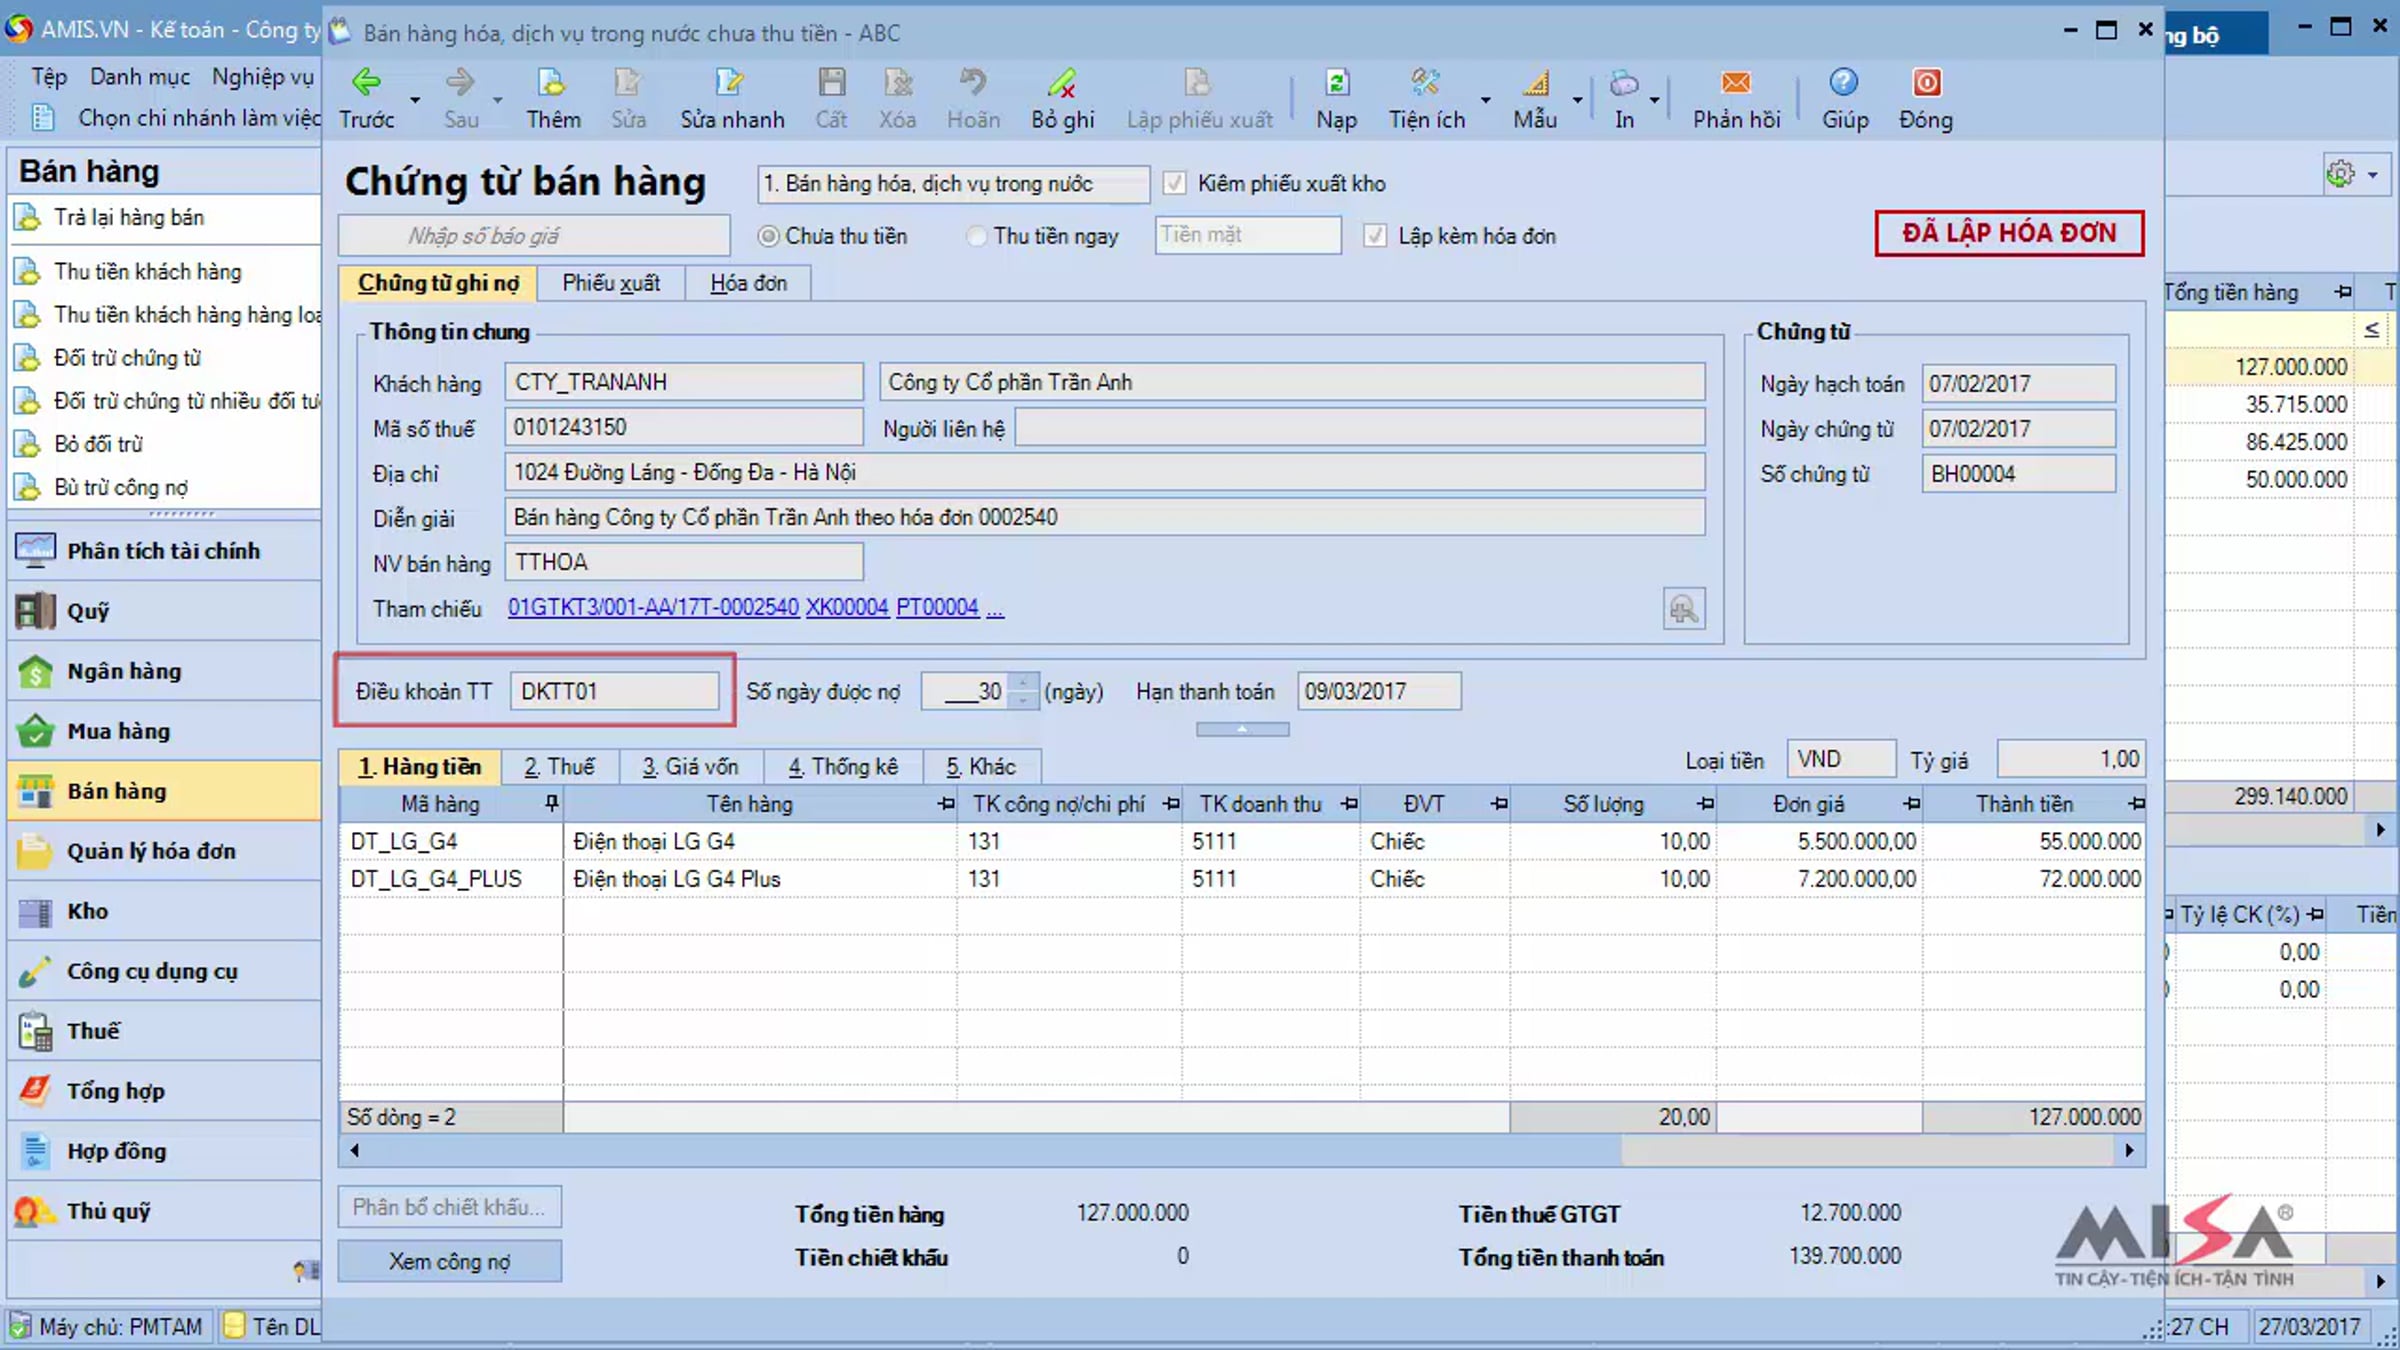Open Phân tích tài chính module
The image size is (2400, 1350).
164,551
